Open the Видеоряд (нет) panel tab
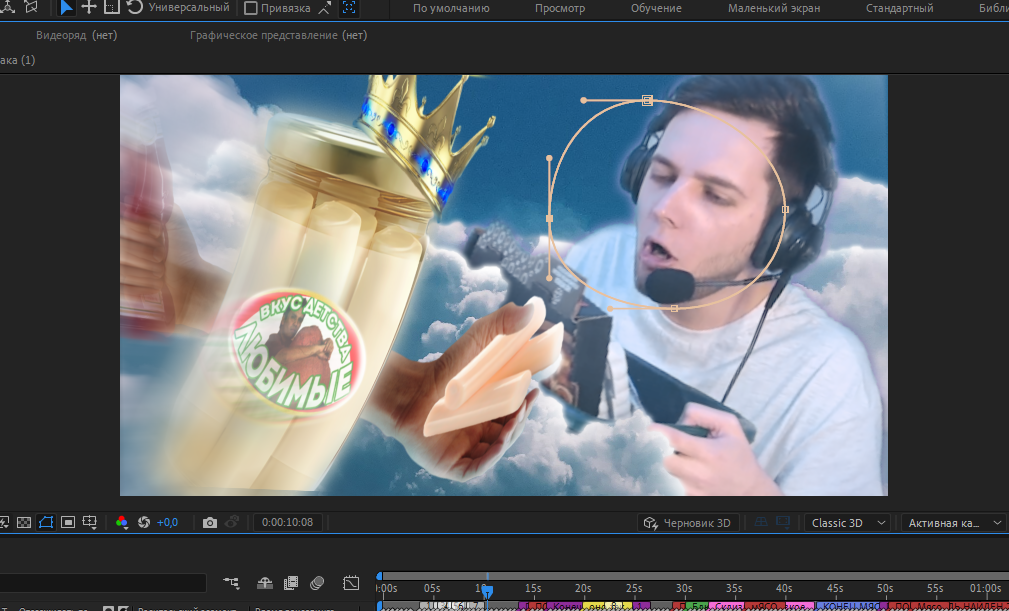 coord(77,35)
